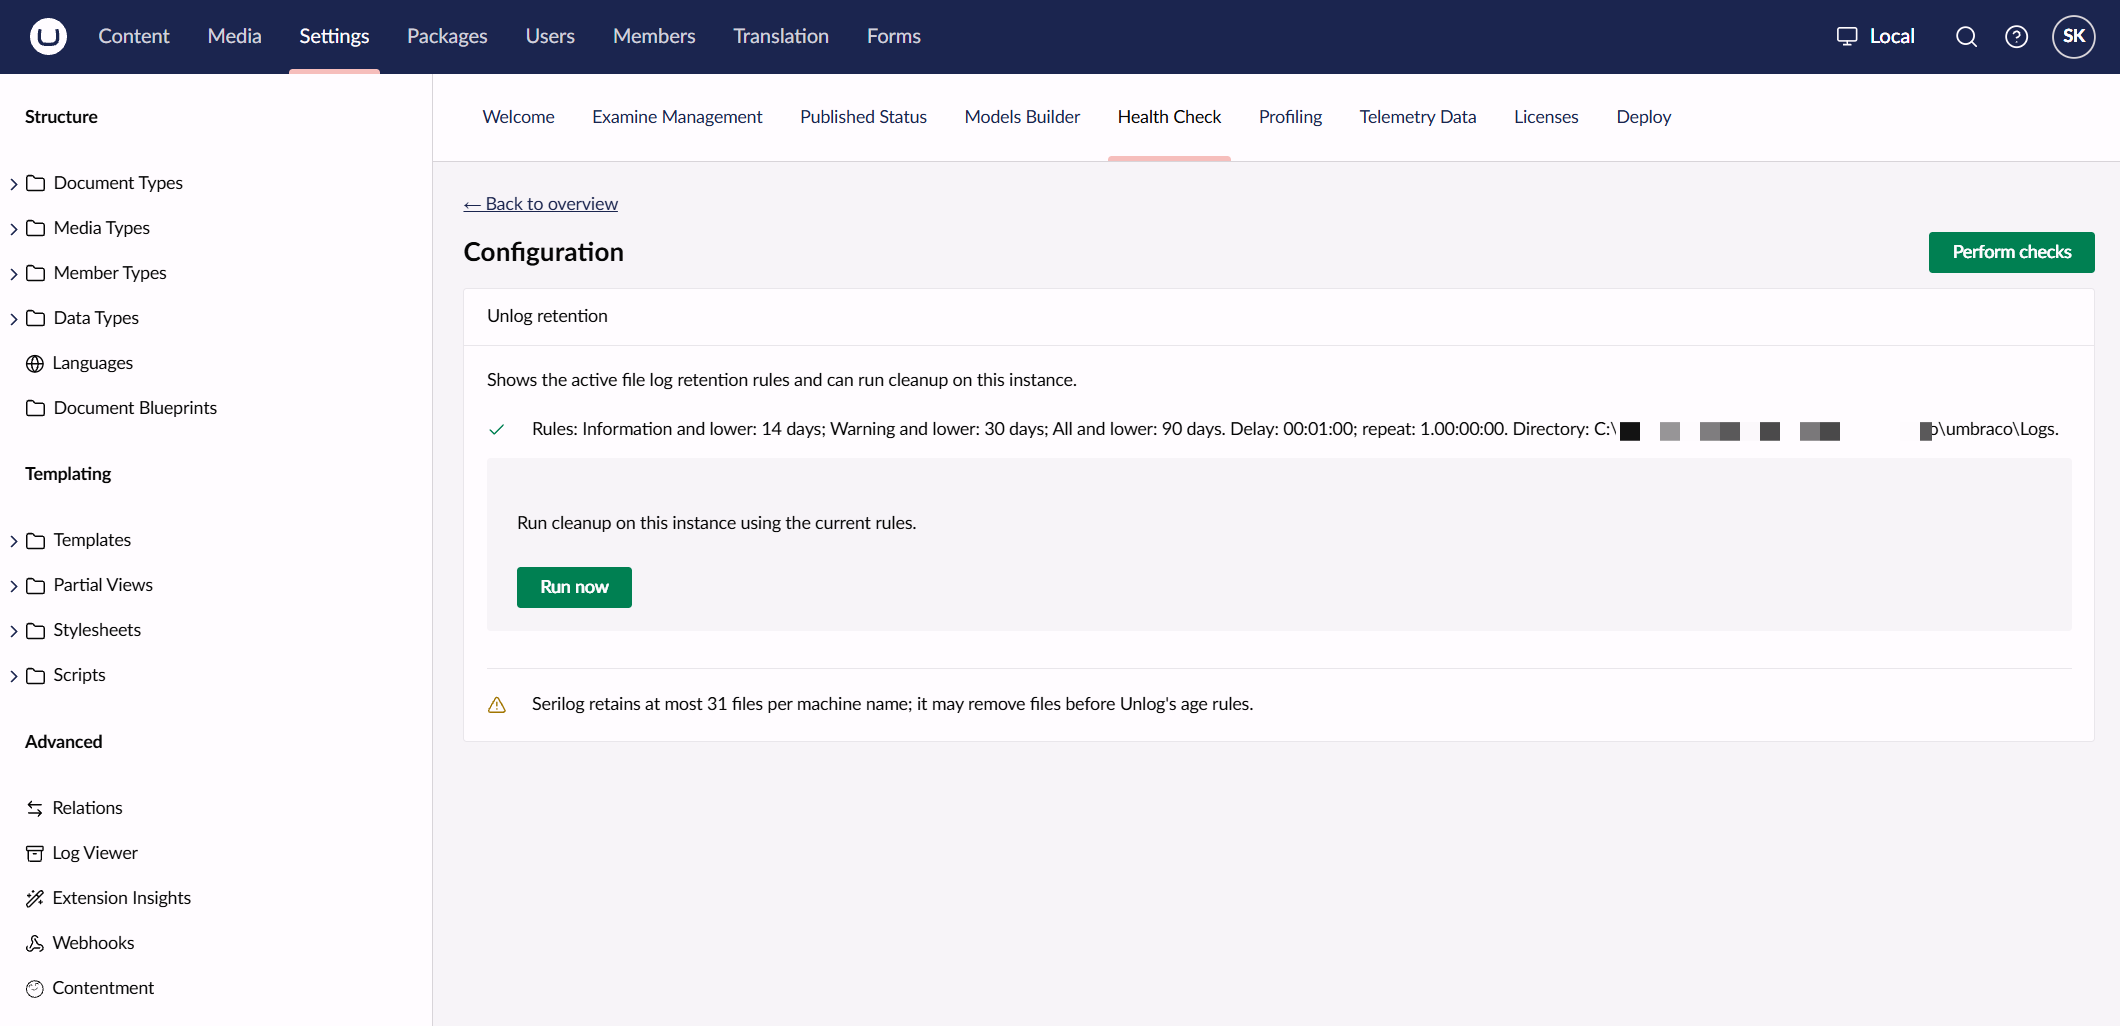Expand the Document Types tree node
The width and height of the screenshot is (2120, 1026).
(x=14, y=184)
